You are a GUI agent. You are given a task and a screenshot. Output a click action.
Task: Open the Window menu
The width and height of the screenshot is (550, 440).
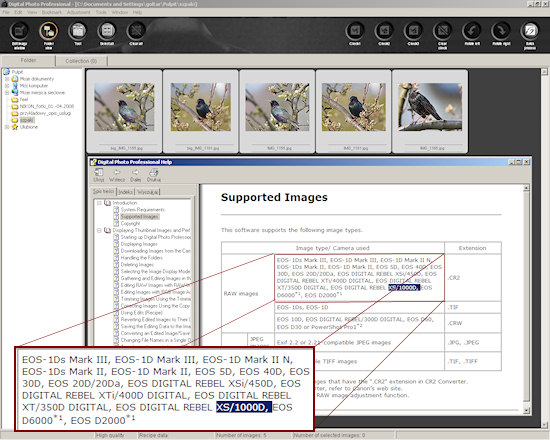click(x=120, y=12)
